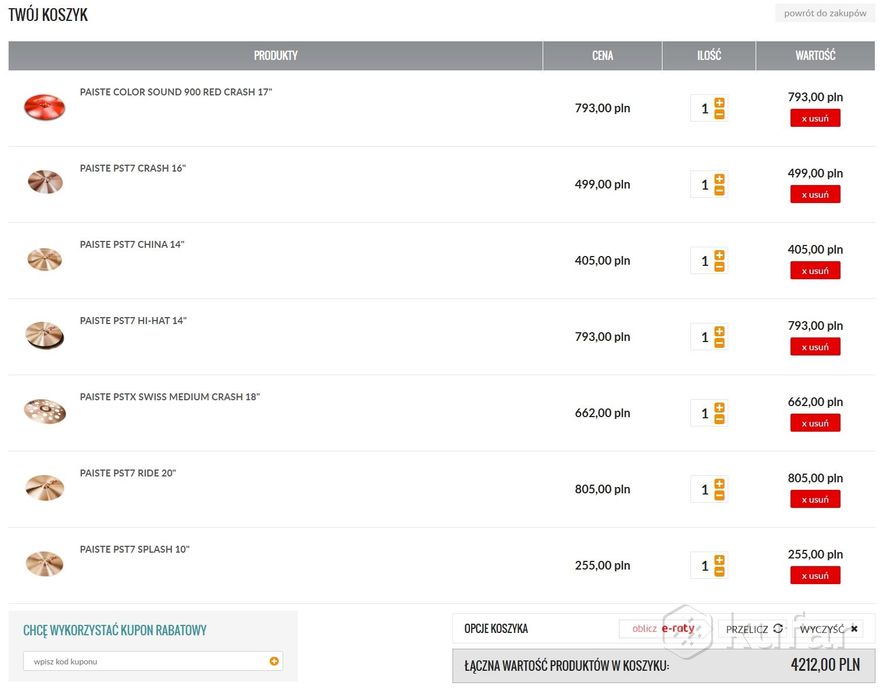
Task: View the PST7 Hi-Hat 14" product image
Action: [45, 335]
